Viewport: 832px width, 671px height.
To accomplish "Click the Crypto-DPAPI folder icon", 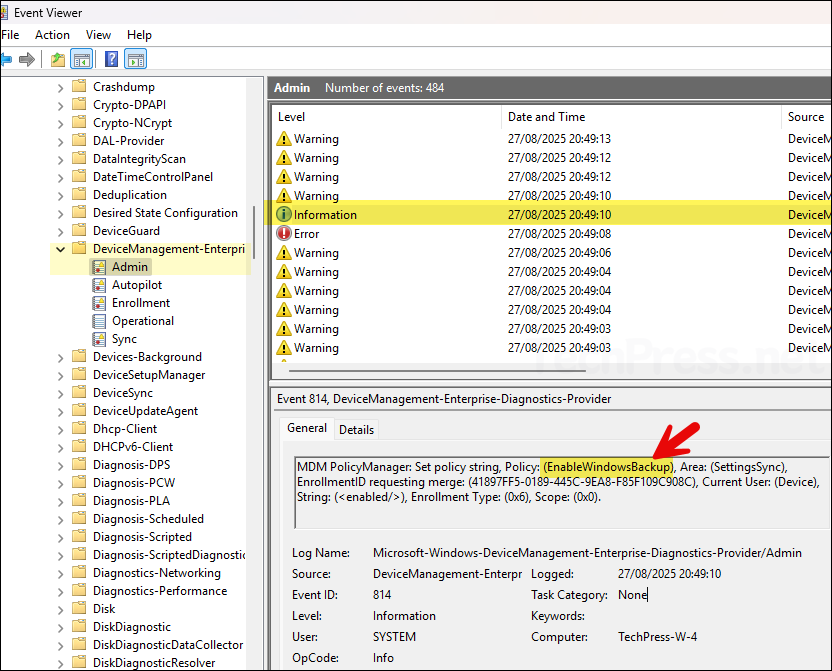I will [79, 104].
